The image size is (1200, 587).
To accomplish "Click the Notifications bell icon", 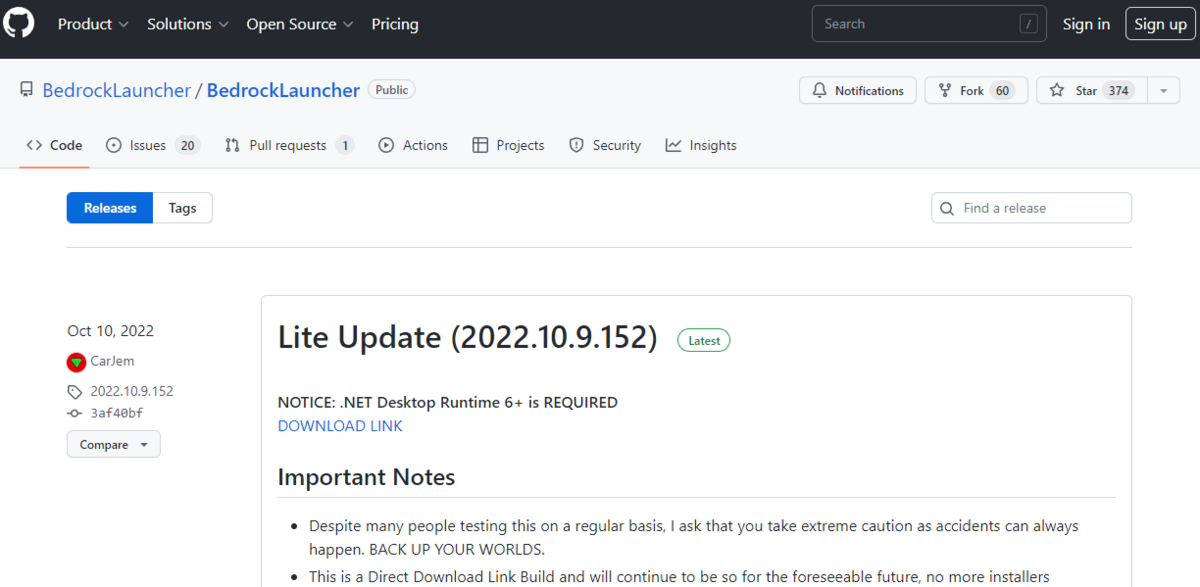I will coord(820,90).
